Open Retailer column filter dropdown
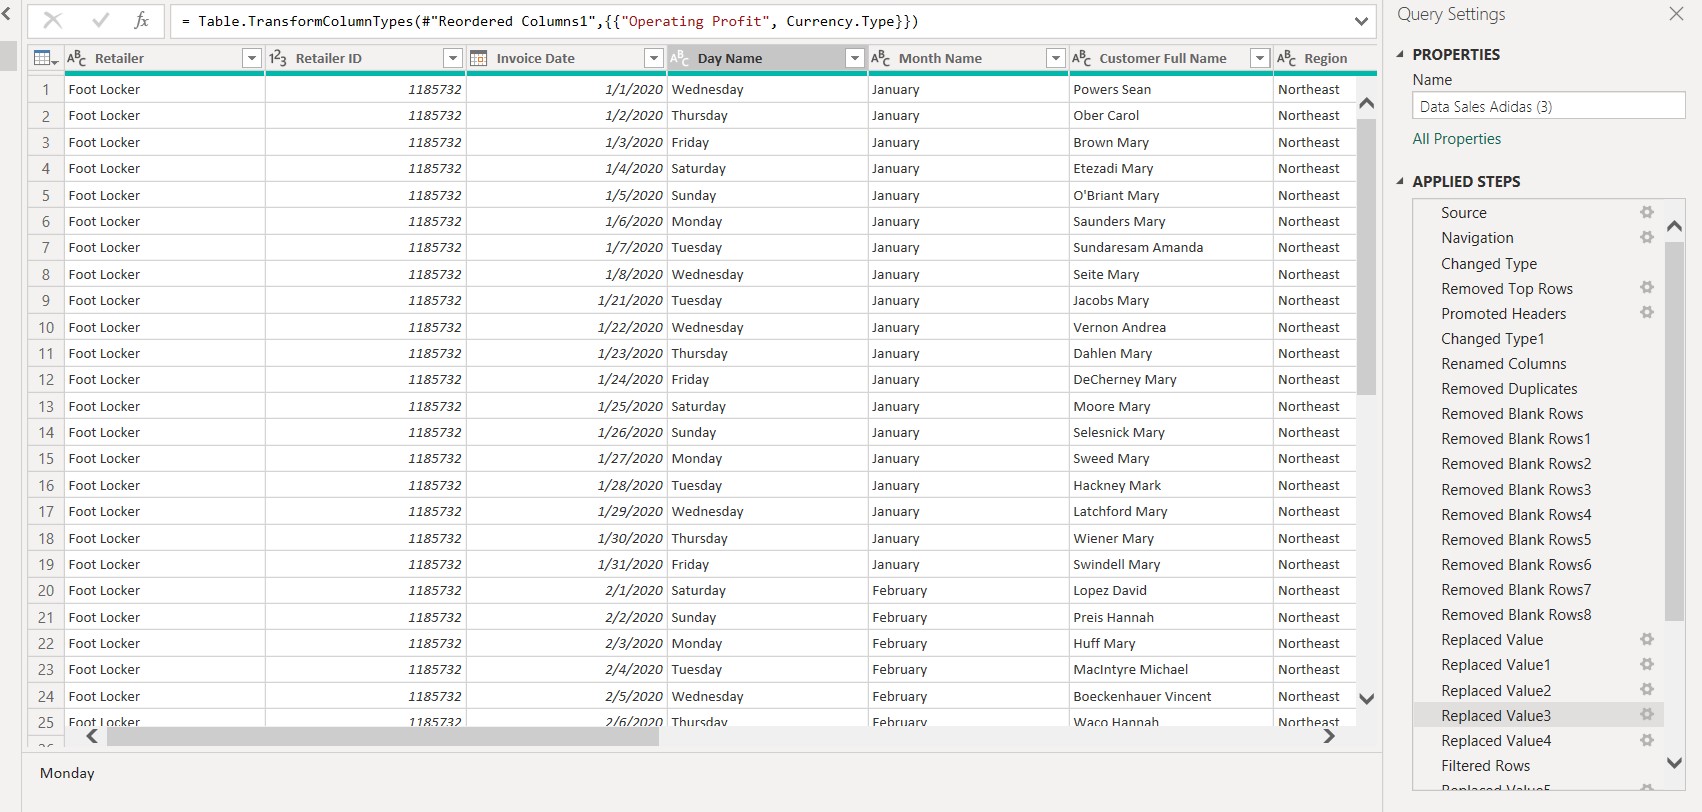 pyautogui.click(x=252, y=59)
